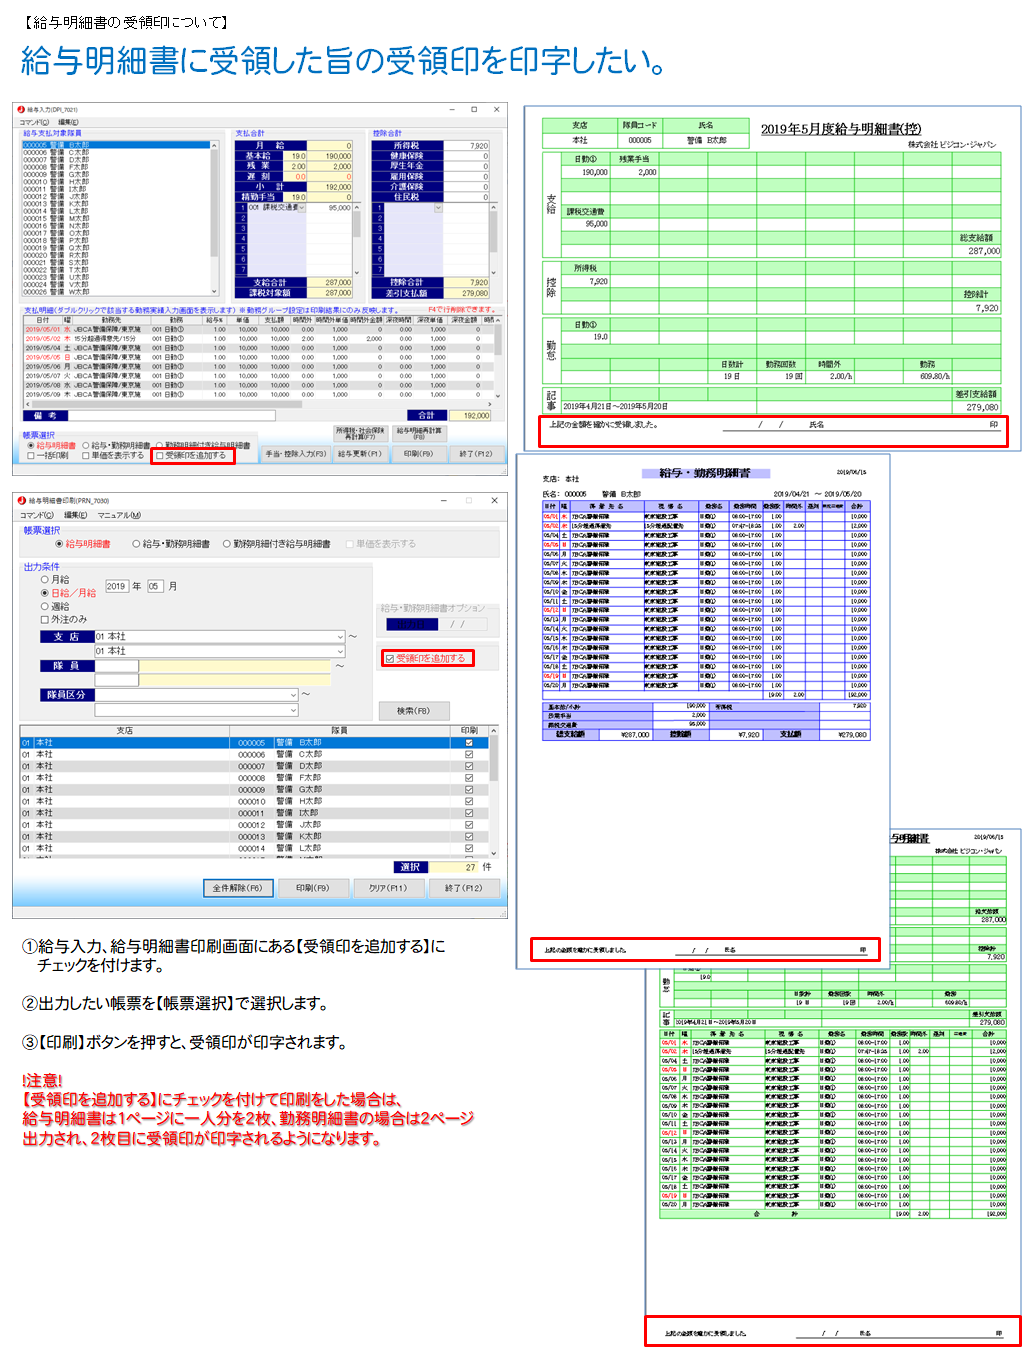Untick the print checkbox for 警備 C太郎
Screen dimensions: 1023x1348
coord(469,755)
